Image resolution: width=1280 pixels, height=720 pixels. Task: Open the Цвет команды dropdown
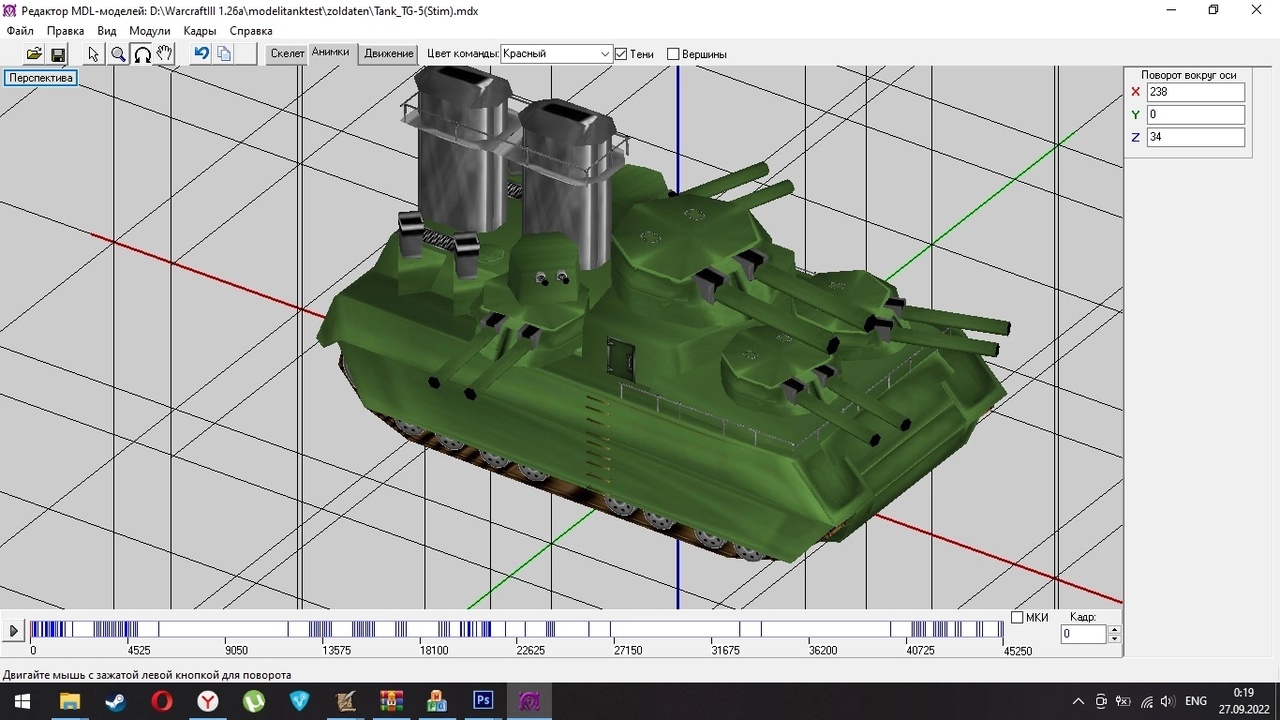605,54
